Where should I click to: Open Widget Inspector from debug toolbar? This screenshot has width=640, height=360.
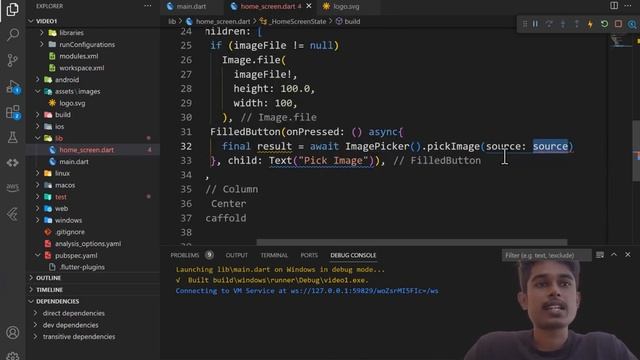(x=632, y=24)
